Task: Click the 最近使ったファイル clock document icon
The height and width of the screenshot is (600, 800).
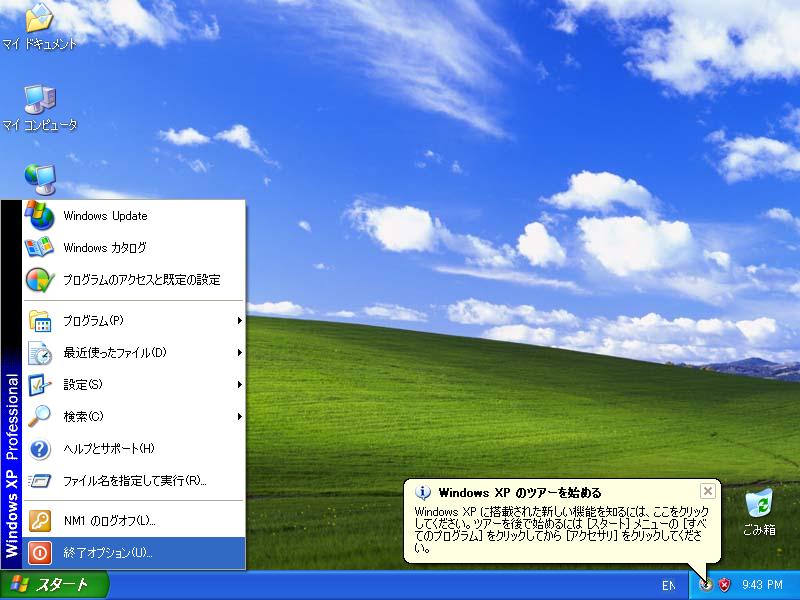Action: point(39,353)
